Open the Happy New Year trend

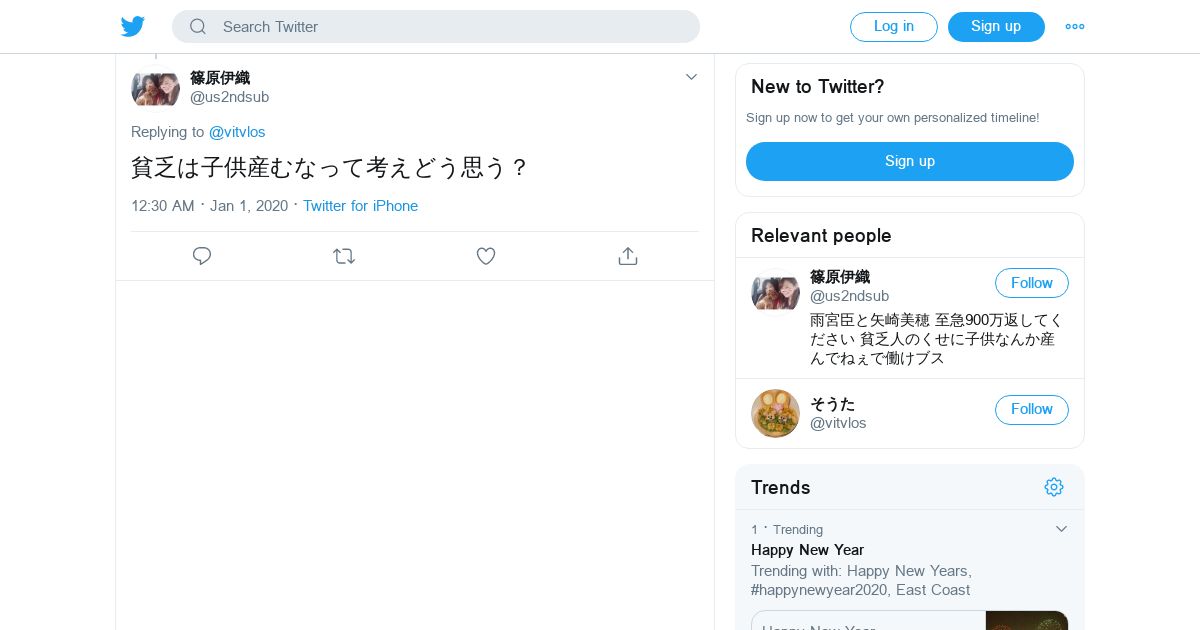807,550
